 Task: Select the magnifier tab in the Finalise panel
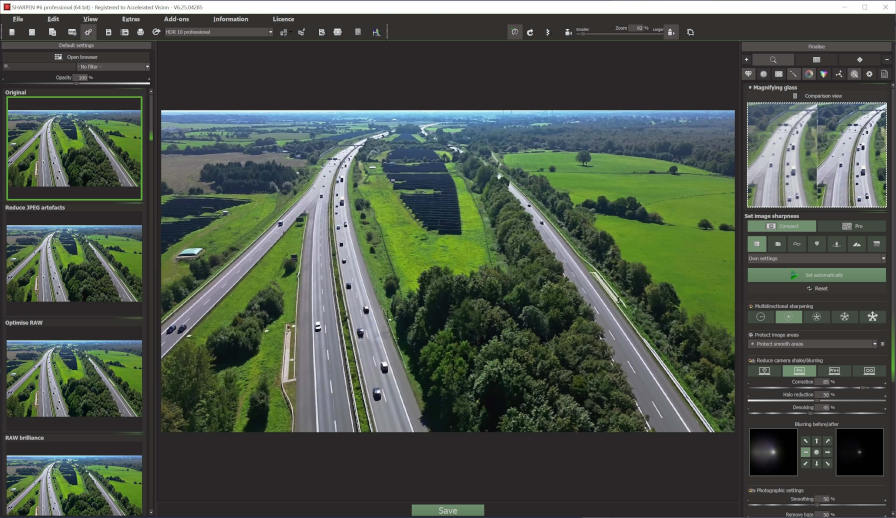tap(772, 60)
